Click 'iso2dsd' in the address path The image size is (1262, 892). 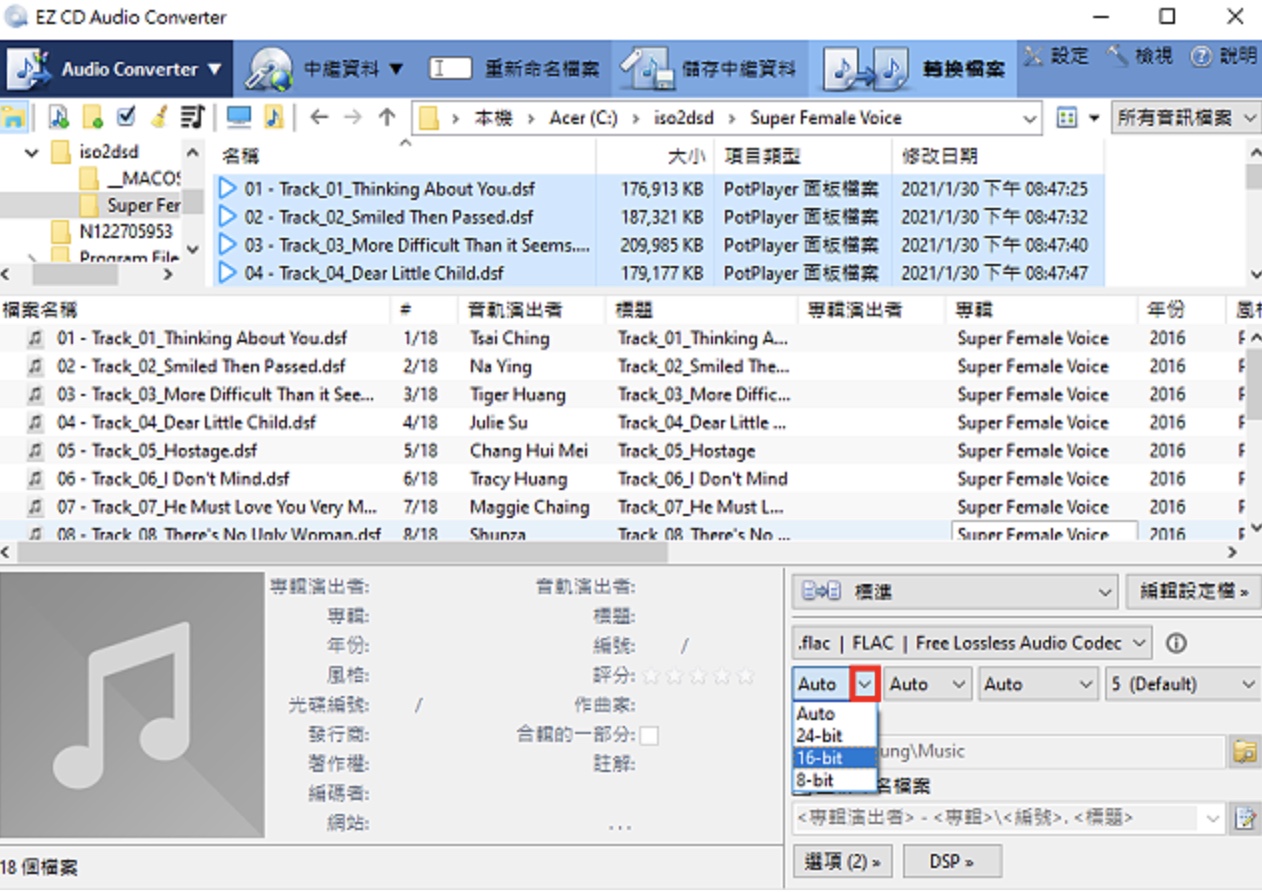(x=682, y=118)
